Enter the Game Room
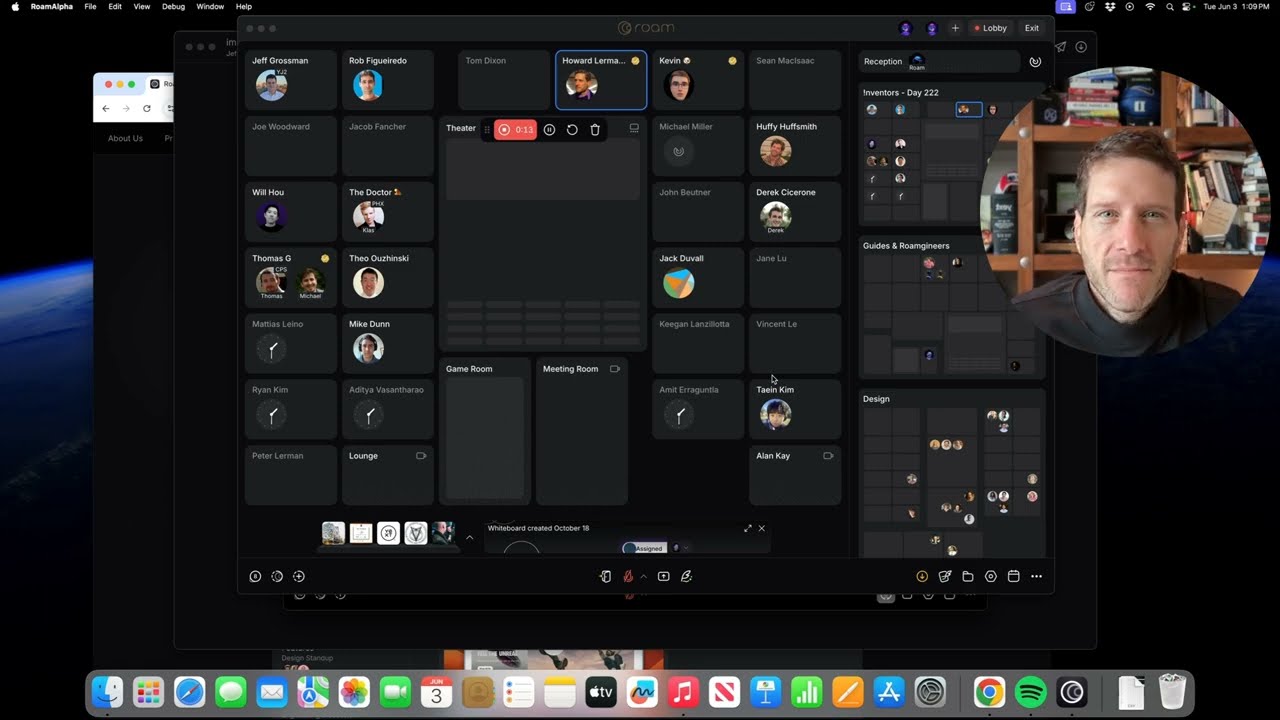 (x=484, y=431)
